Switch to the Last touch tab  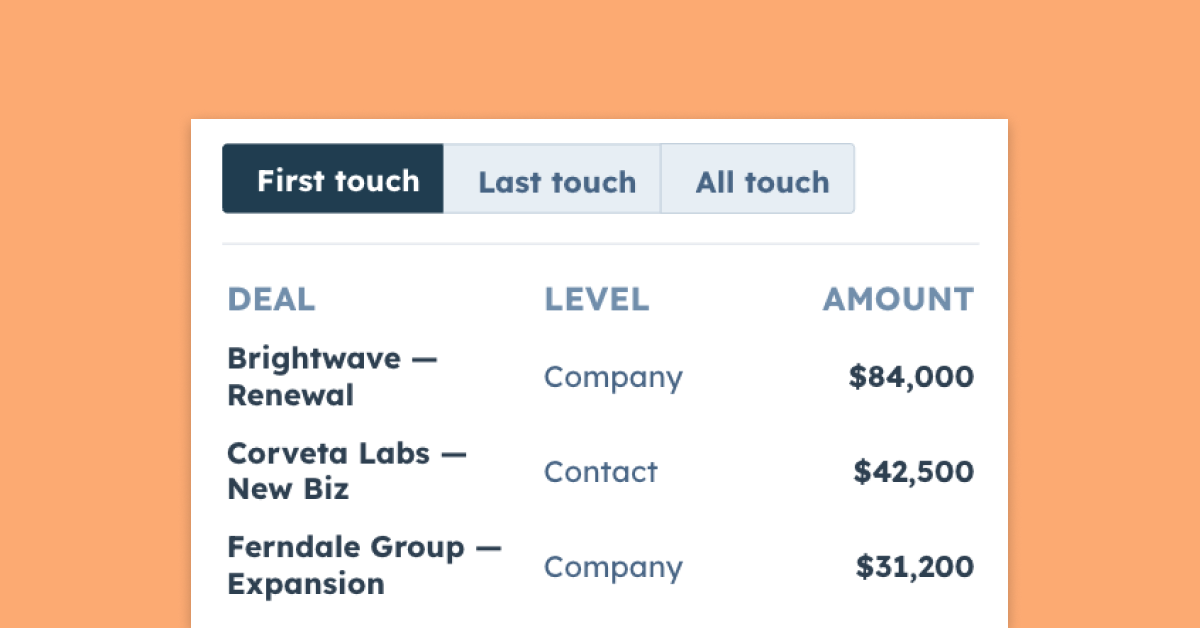(x=553, y=179)
